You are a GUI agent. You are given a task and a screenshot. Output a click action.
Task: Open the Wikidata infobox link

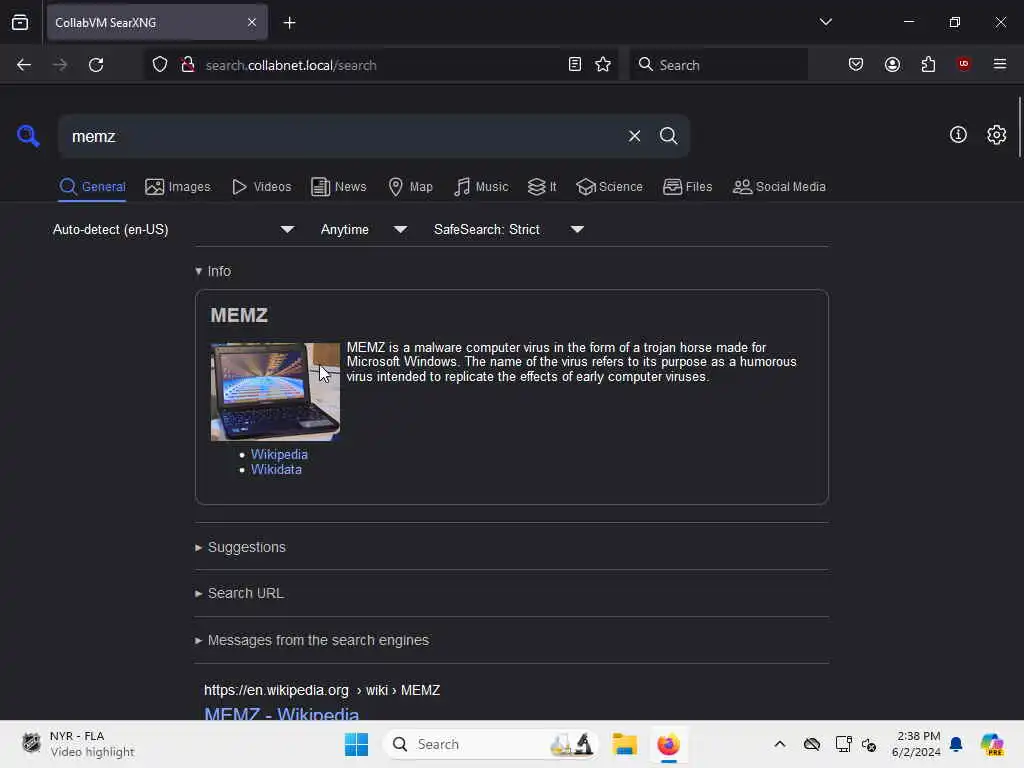[276, 469]
